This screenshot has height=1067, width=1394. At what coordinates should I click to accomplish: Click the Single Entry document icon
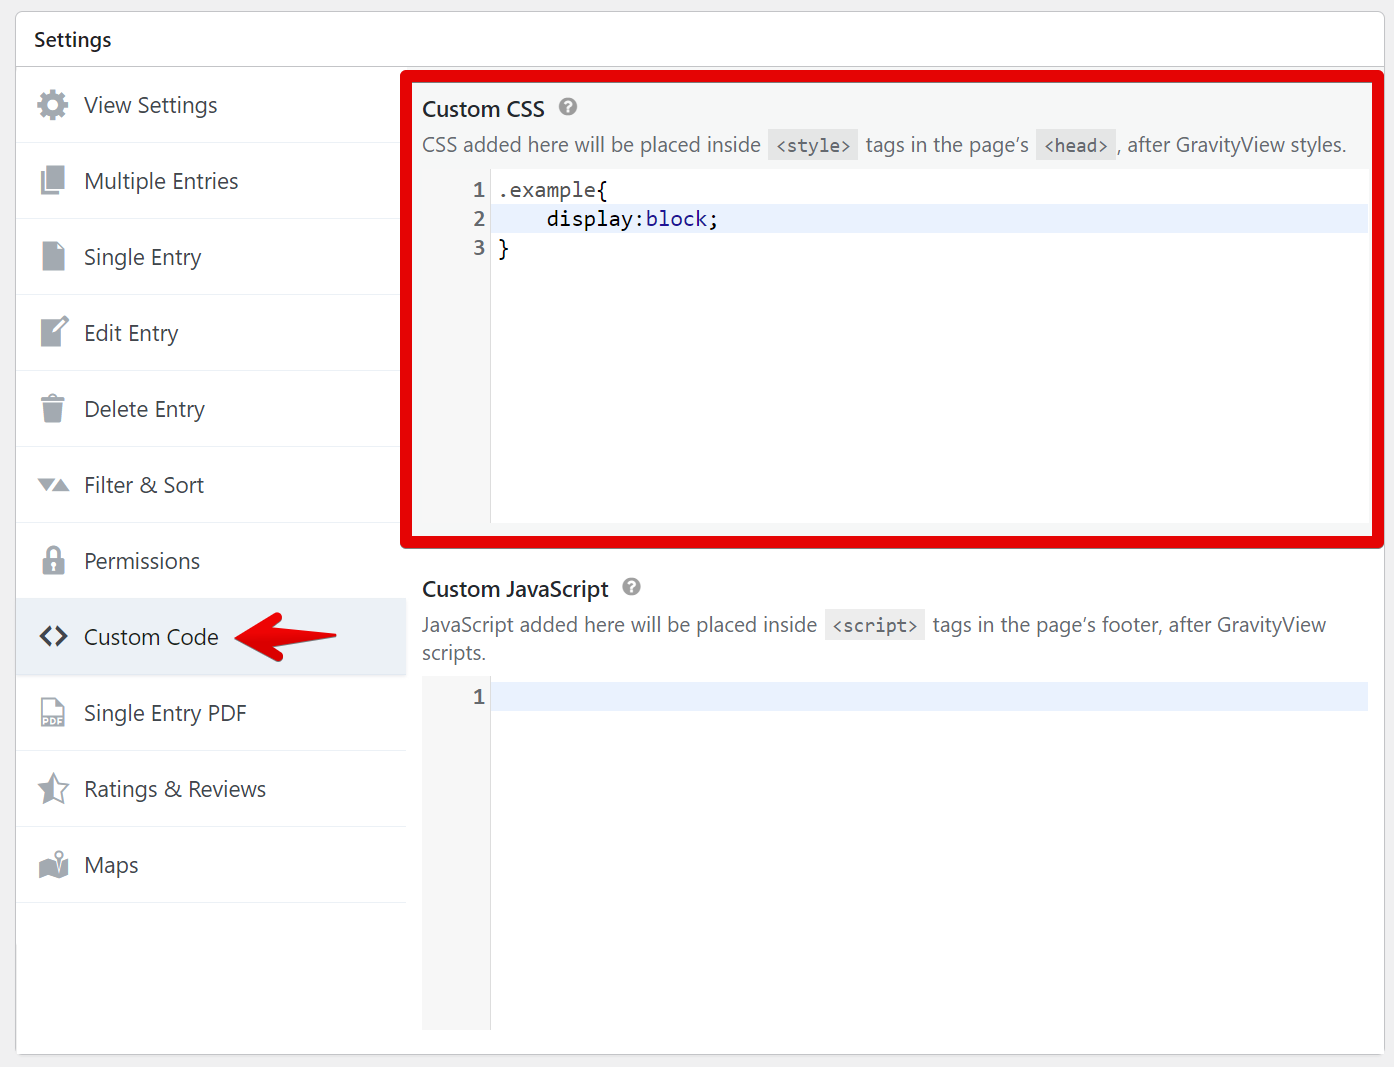coord(53,257)
